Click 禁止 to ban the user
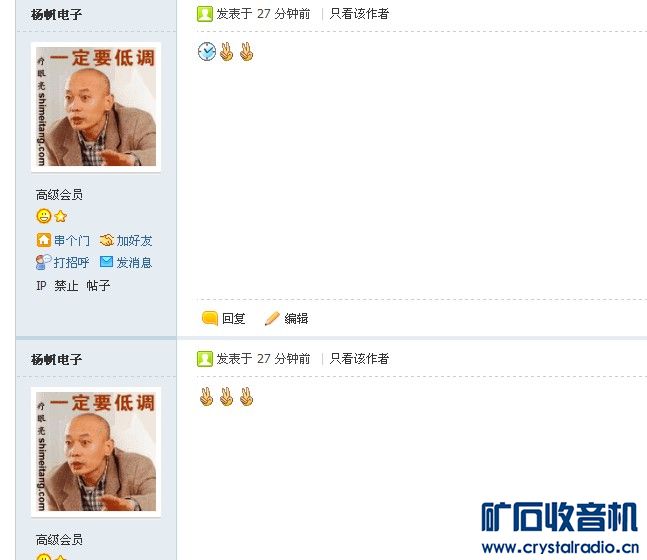 tap(66, 286)
